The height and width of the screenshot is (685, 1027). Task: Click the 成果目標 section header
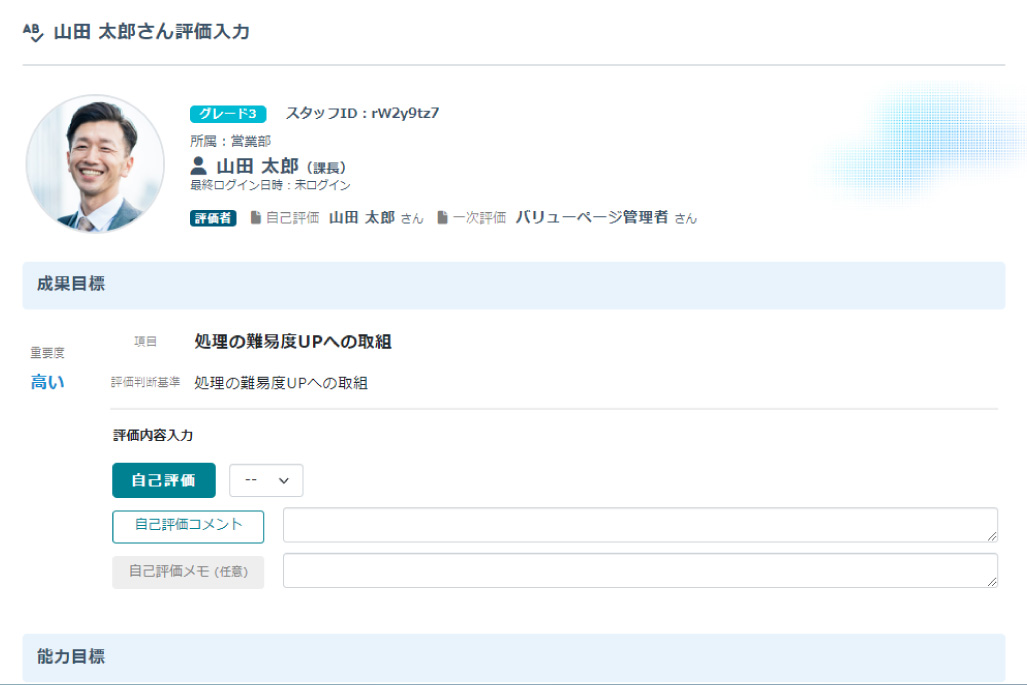coord(514,285)
